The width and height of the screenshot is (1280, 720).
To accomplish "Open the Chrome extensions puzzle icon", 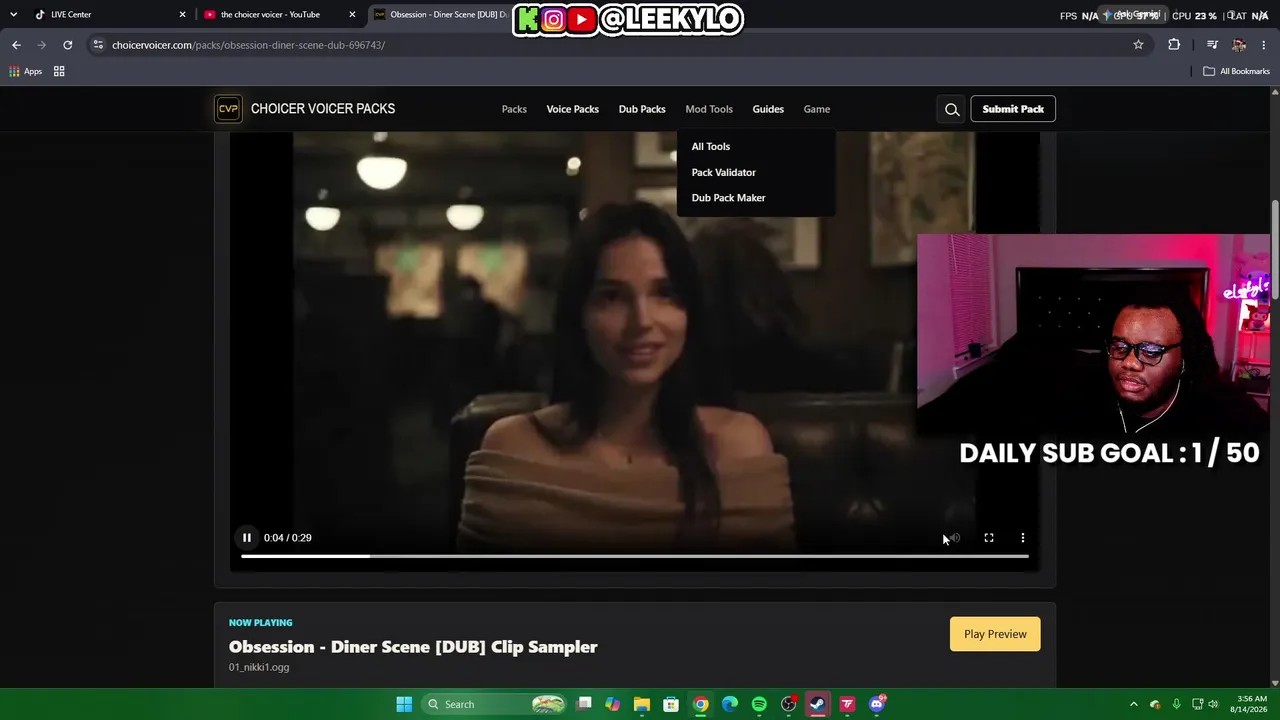I will click(1174, 45).
